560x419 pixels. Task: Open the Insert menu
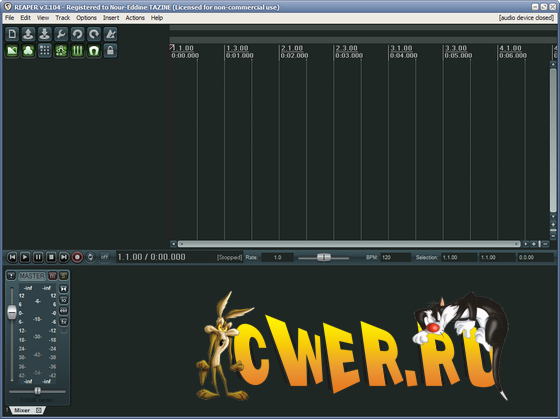[111, 18]
